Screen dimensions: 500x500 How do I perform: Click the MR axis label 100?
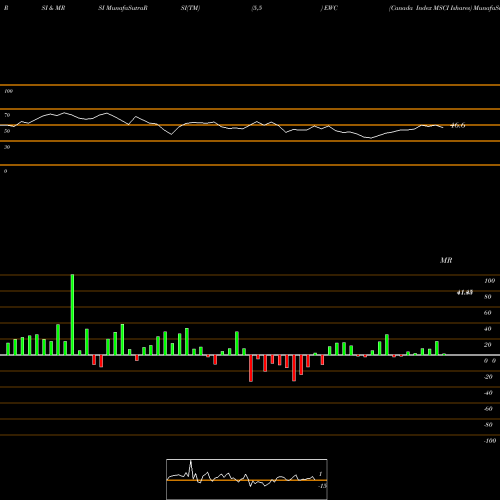489,281
